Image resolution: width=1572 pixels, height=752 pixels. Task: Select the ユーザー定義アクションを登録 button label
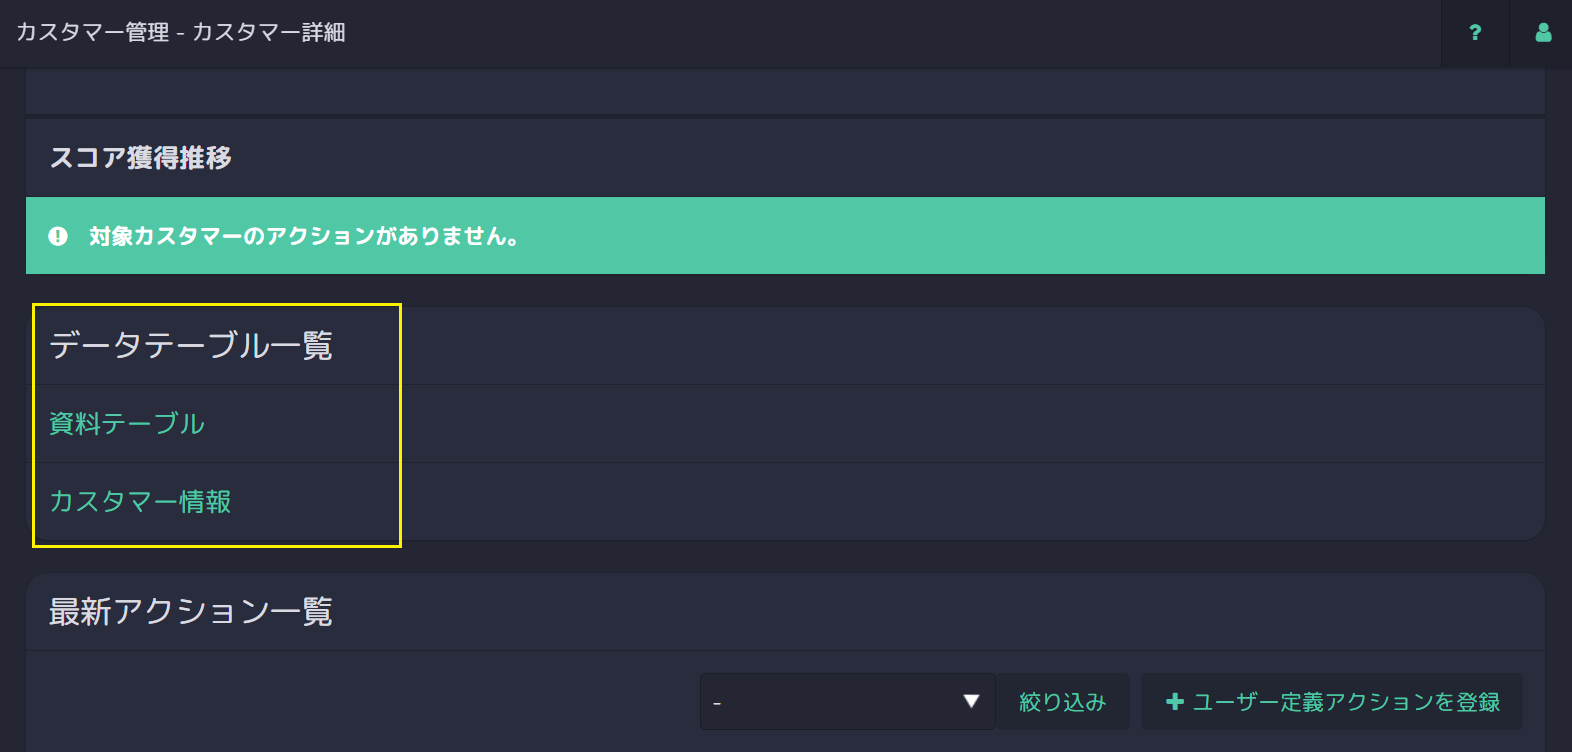pos(1346,702)
